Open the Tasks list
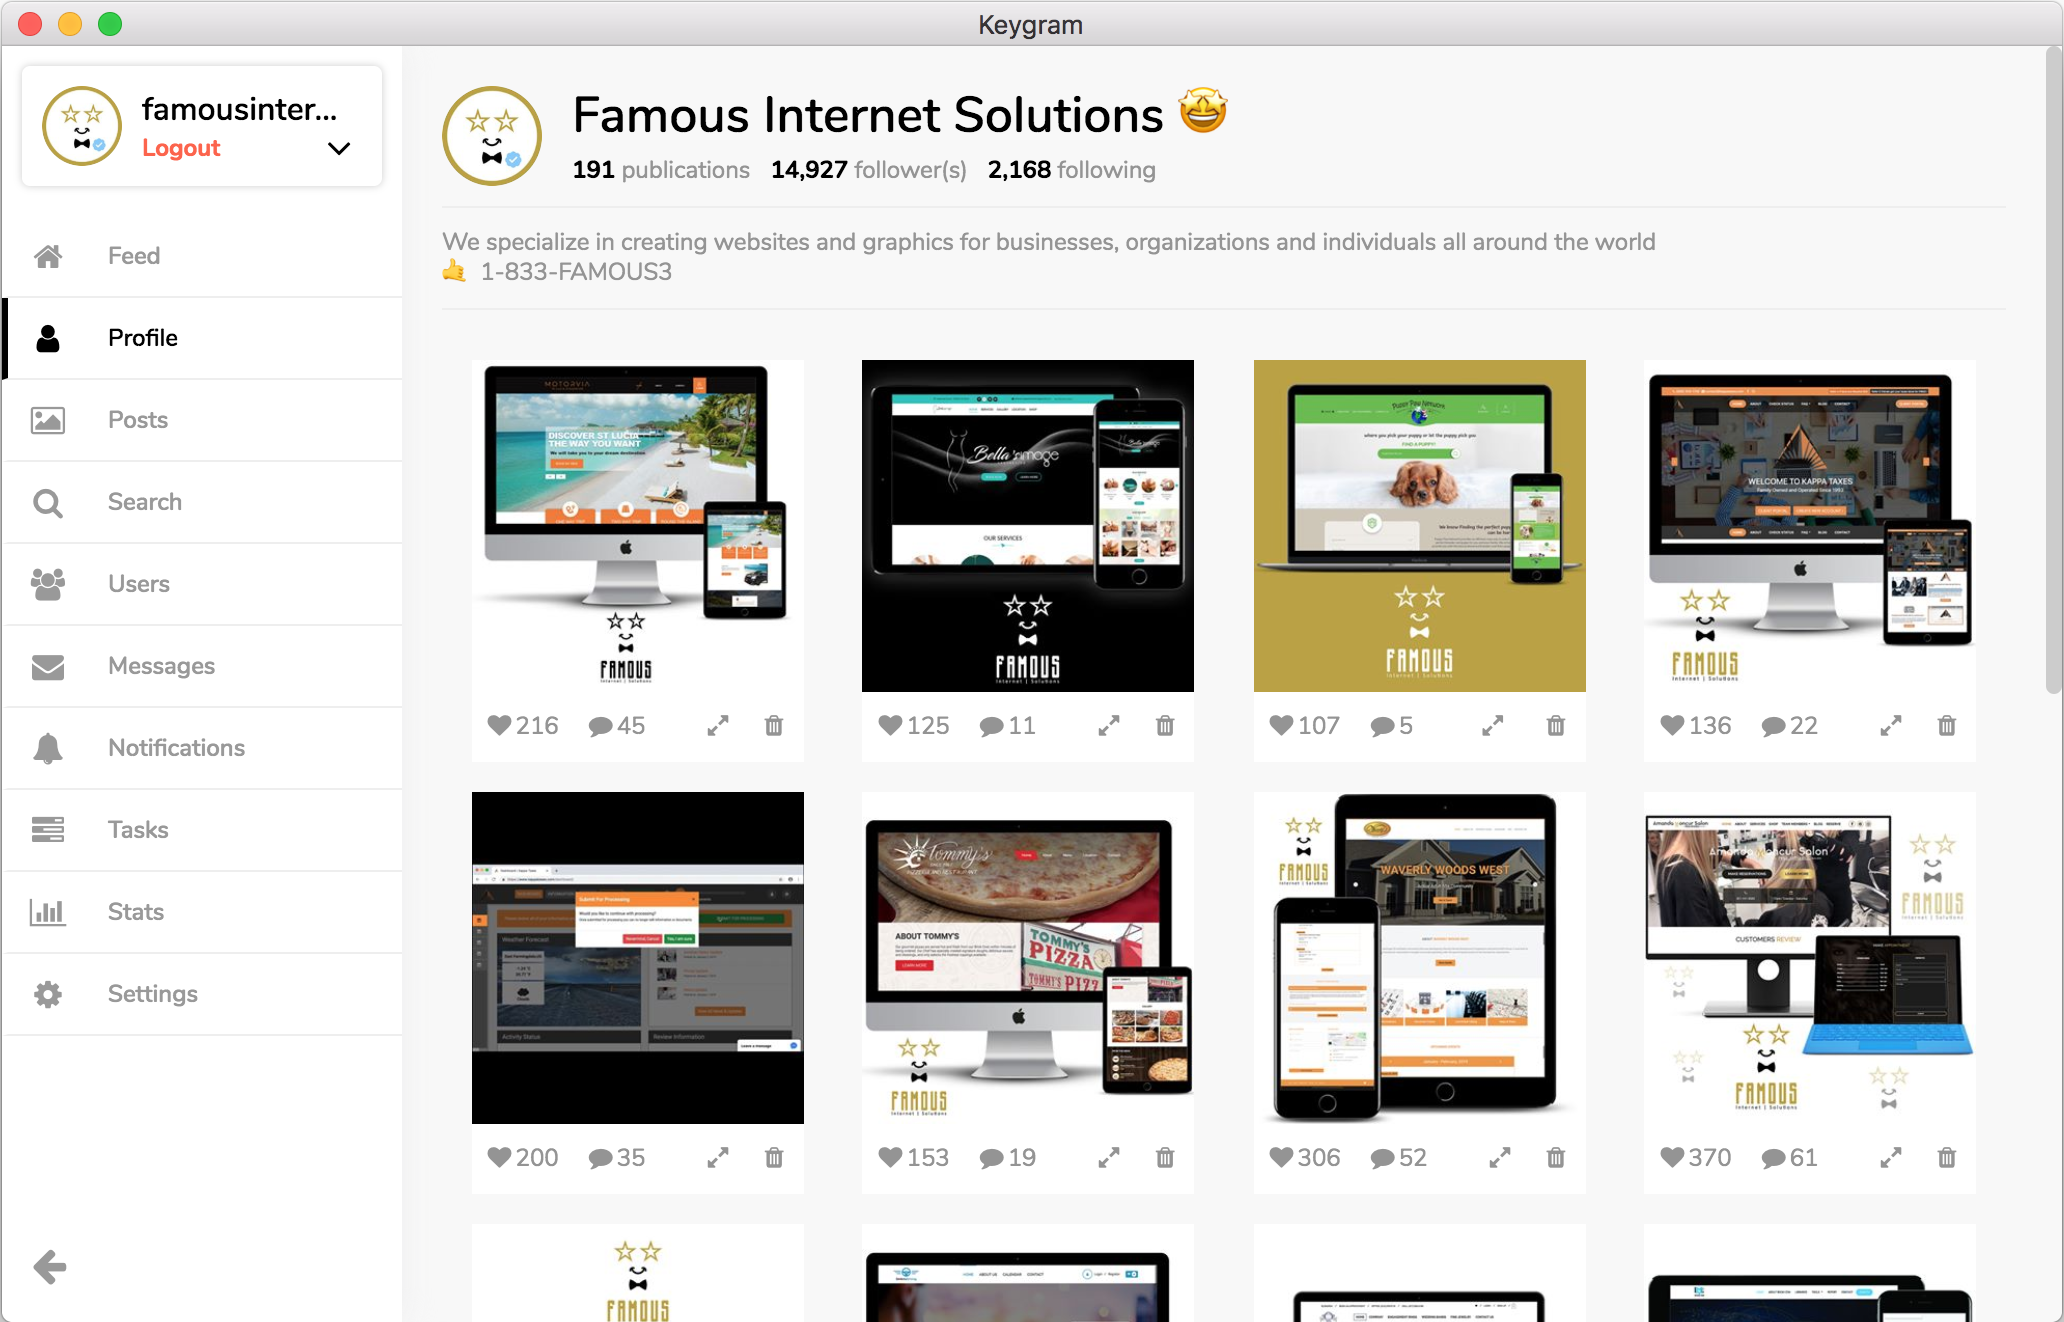The height and width of the screenshot is (1322, 2064). pyautogui.click(x=137, y=830)
